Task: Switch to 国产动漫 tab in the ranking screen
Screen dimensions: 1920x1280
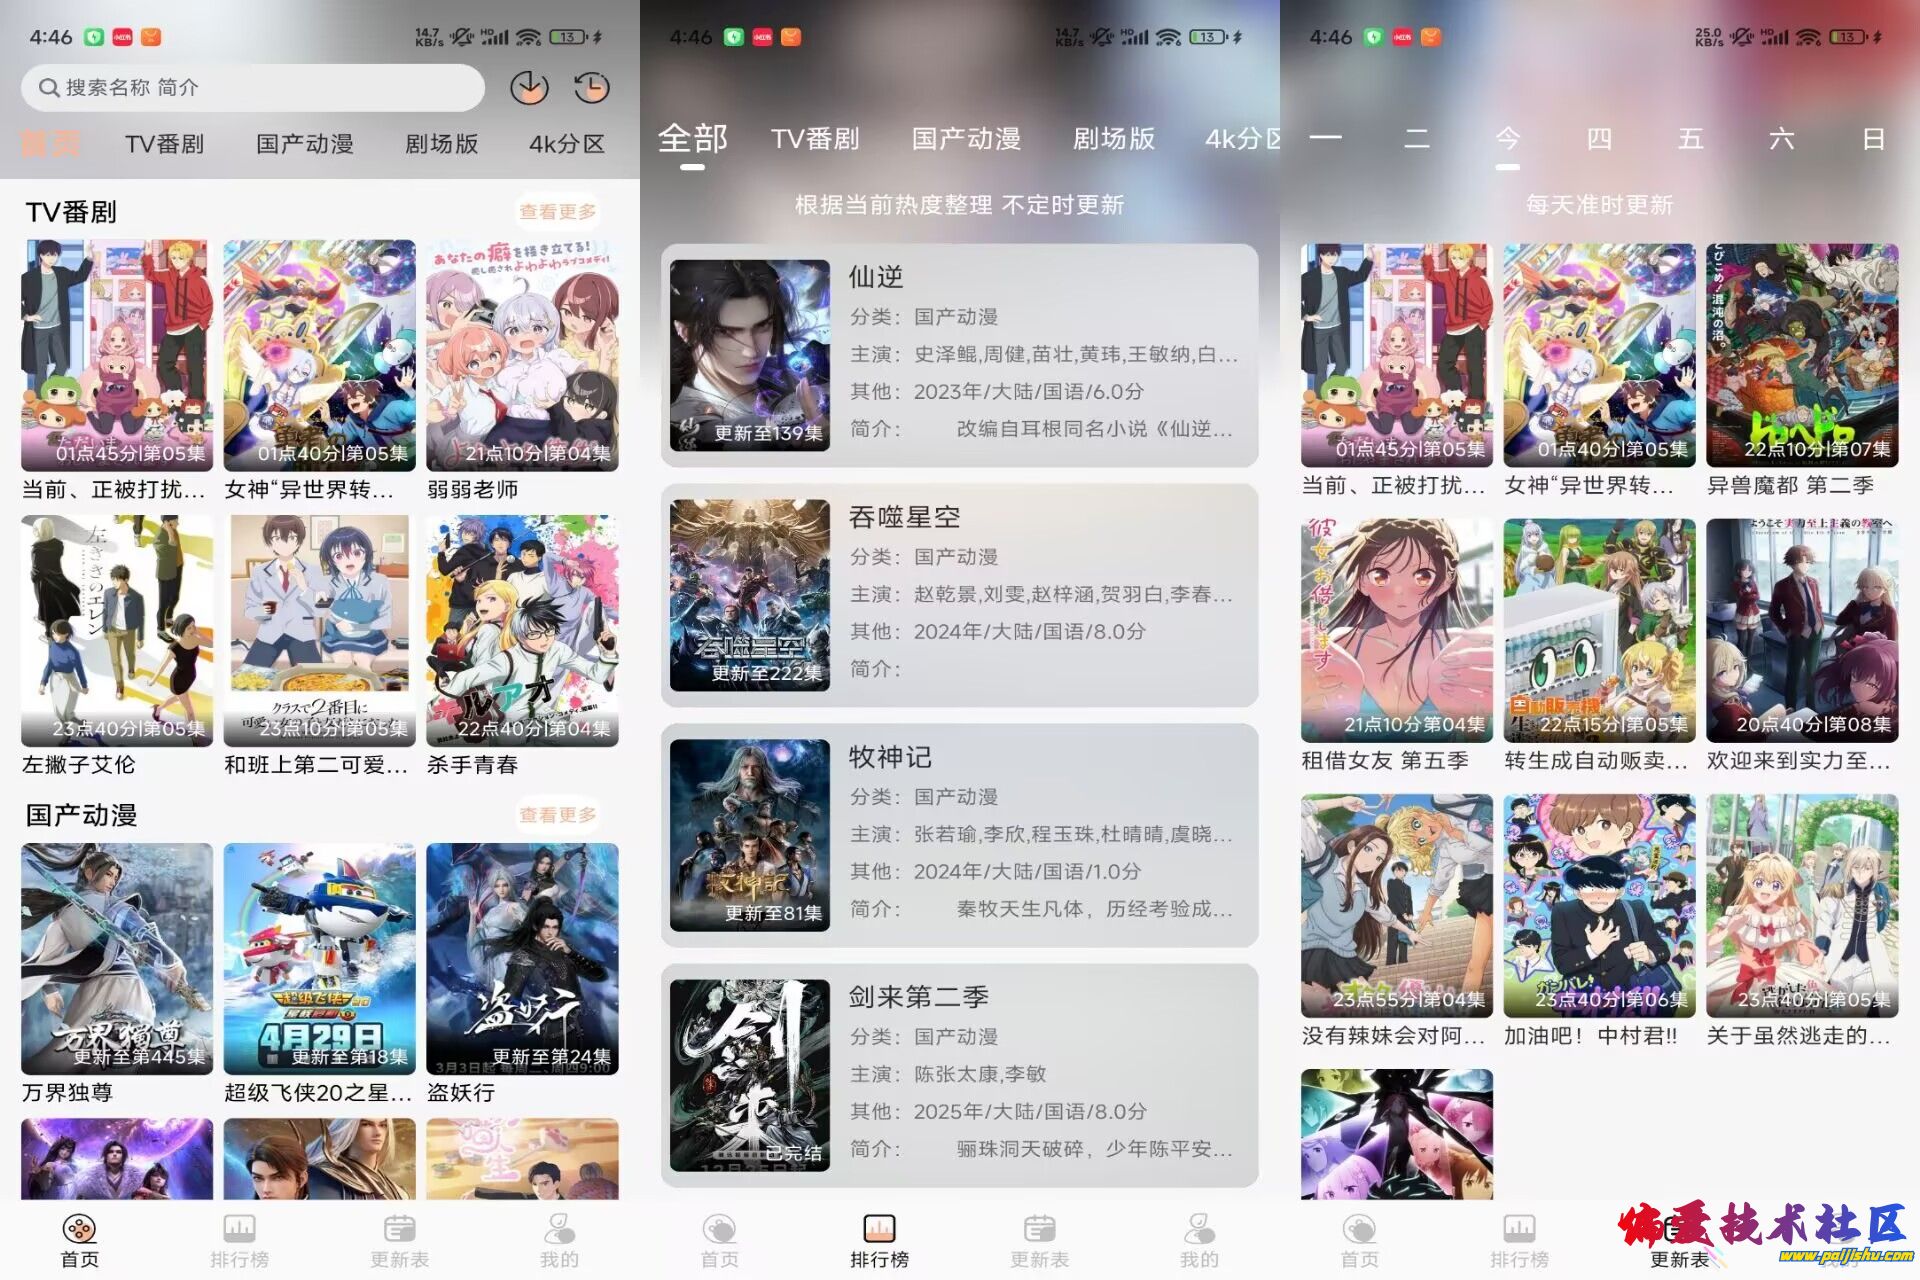Action: coord(966,139)
